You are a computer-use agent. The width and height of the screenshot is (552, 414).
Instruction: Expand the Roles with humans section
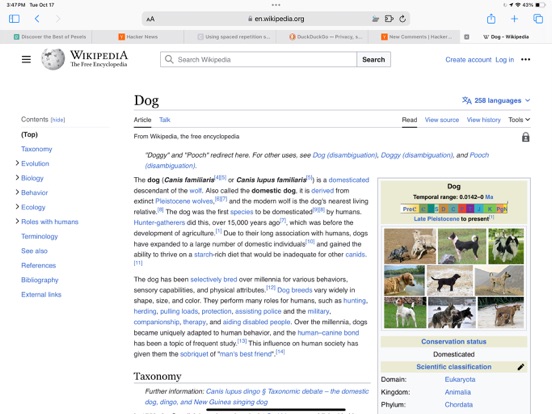click(x=17, y=221)
